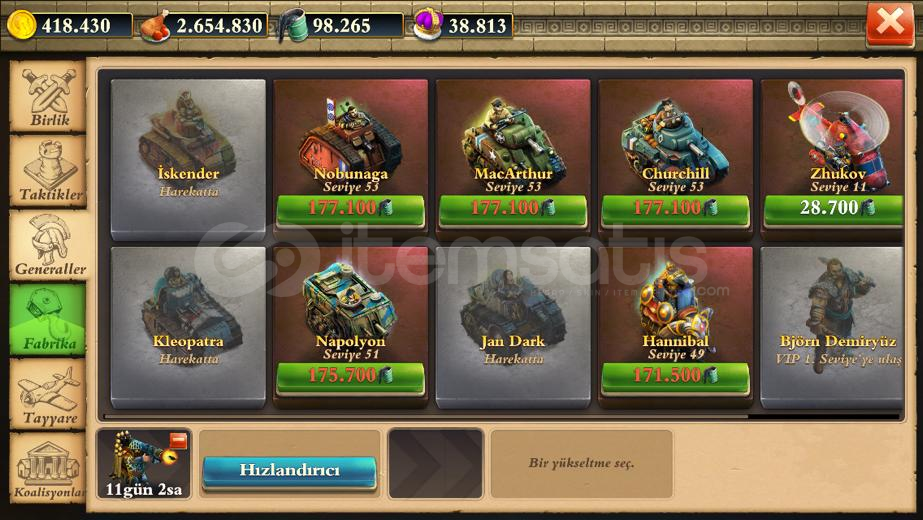Open the Taktikler chess rook tab
The image size is (923, 520).
tap(48, 171)
